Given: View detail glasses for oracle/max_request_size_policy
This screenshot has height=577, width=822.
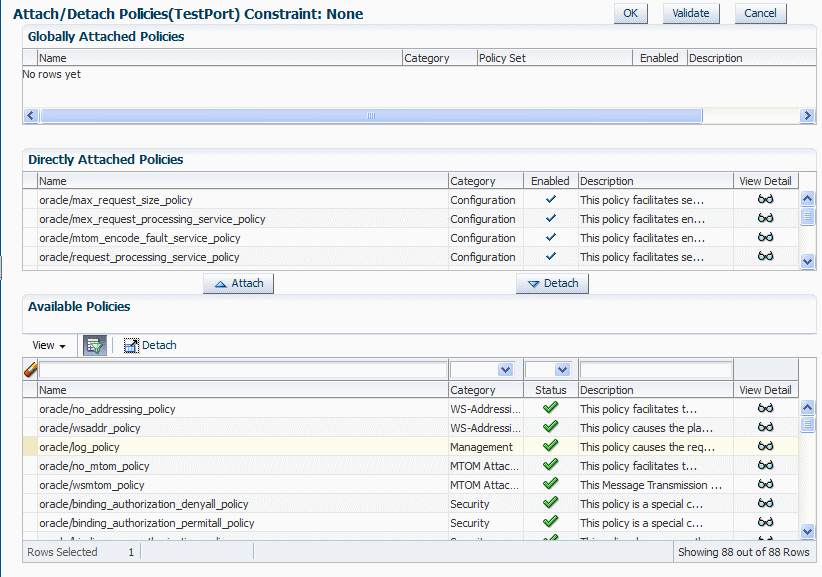Looking at the screenshot, I should click(765, 199).
